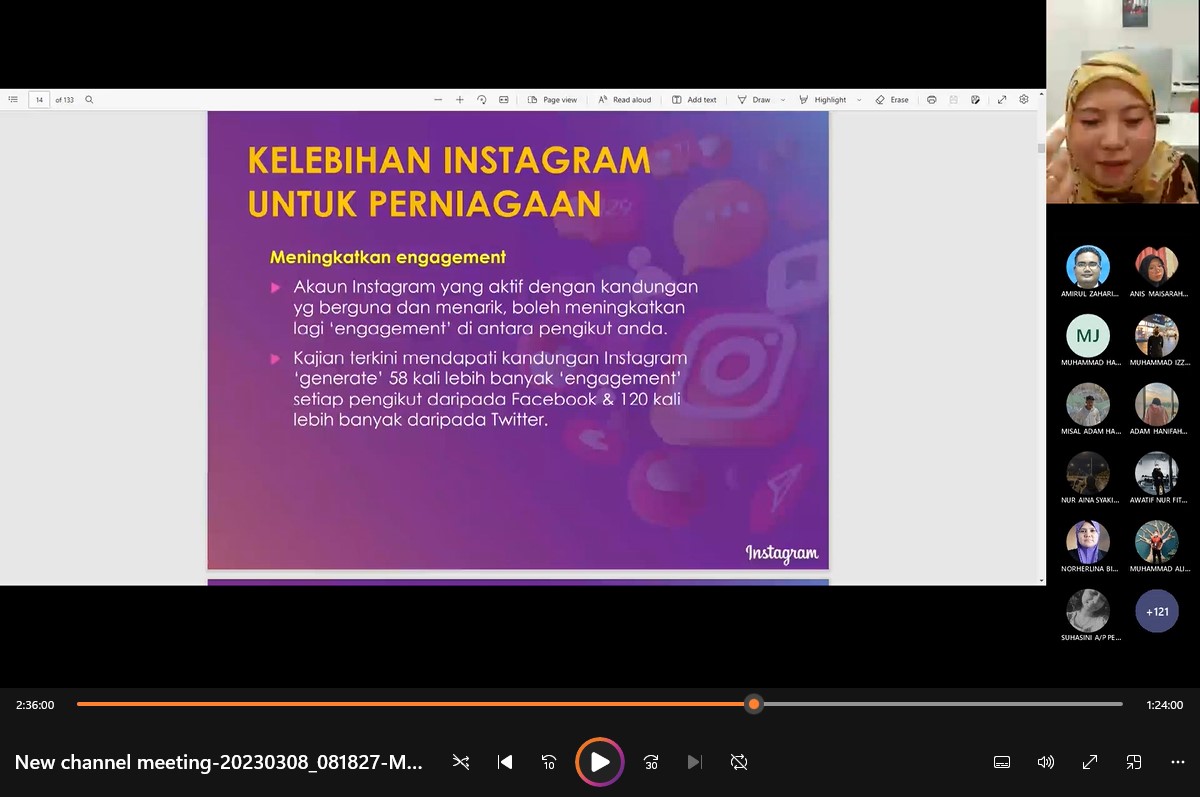Click the Suhasini participant avatar
Viewport: 1200px width, 797px height.
pyautogui.click(x=1088, y=611)
